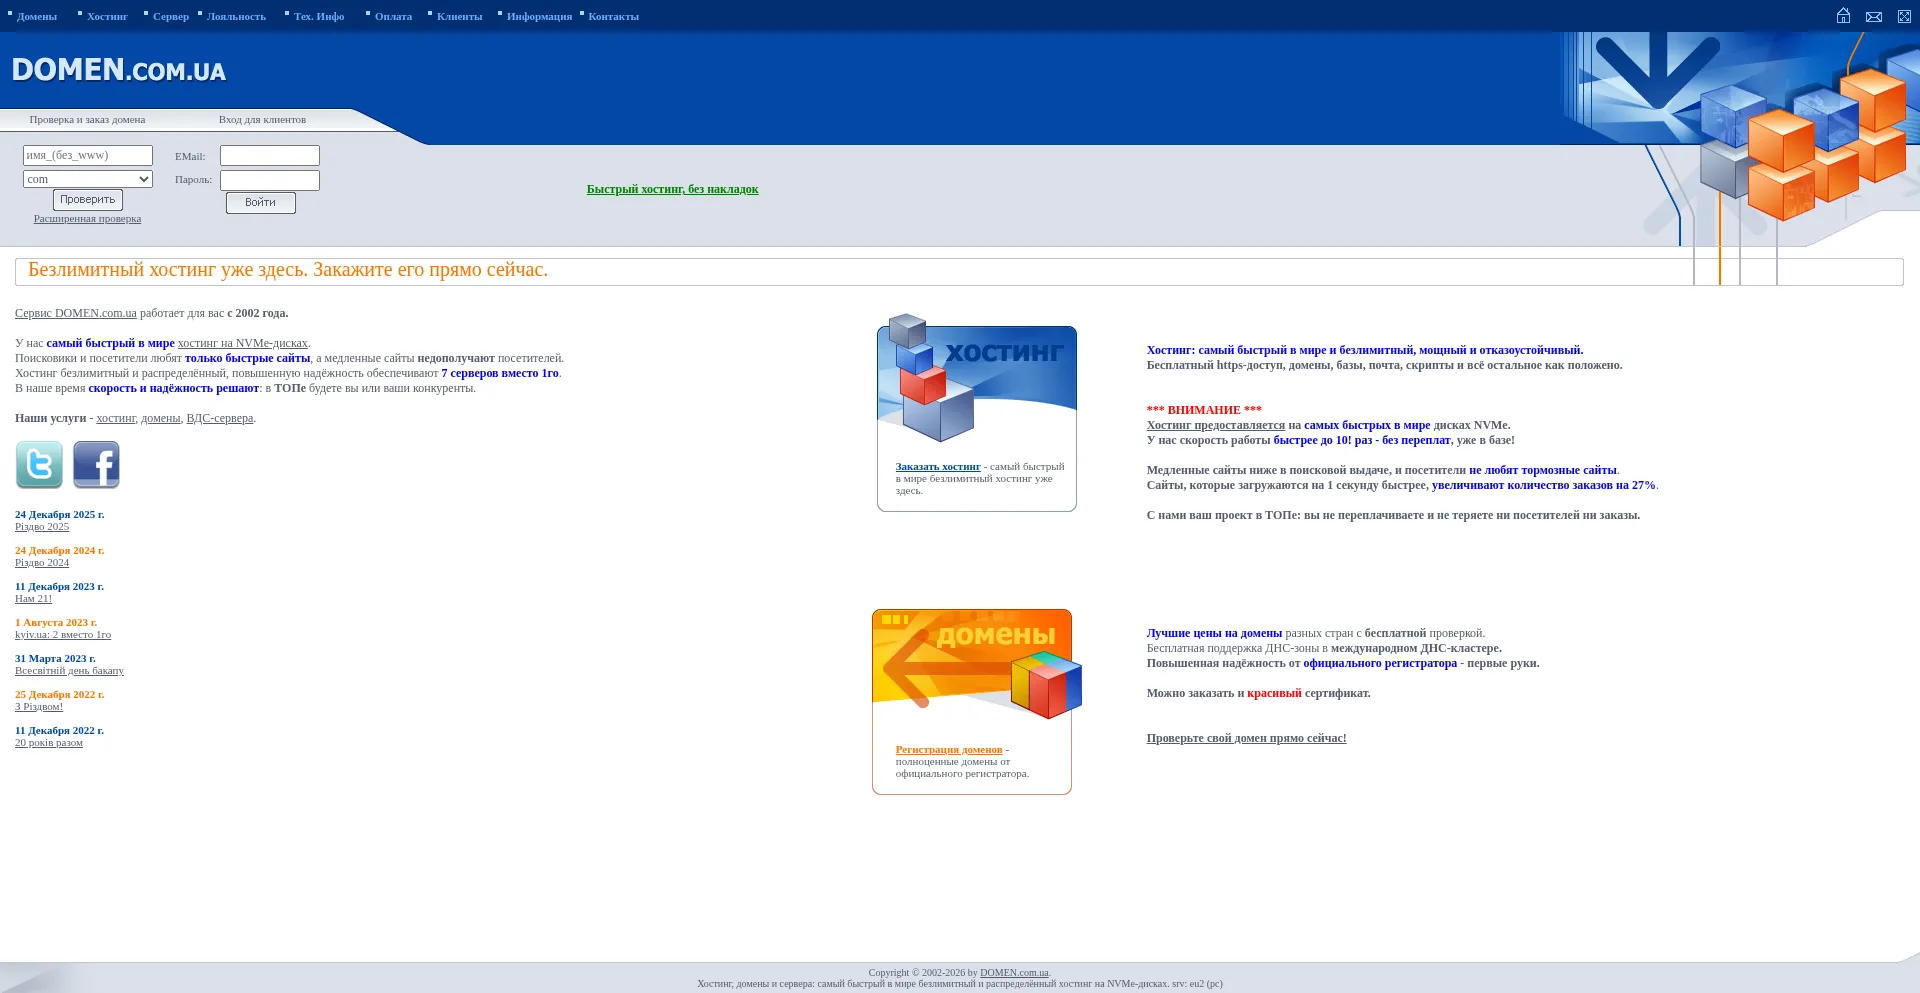Open Проверьте свой домен прямо сейчас link

pos(1246,738)
